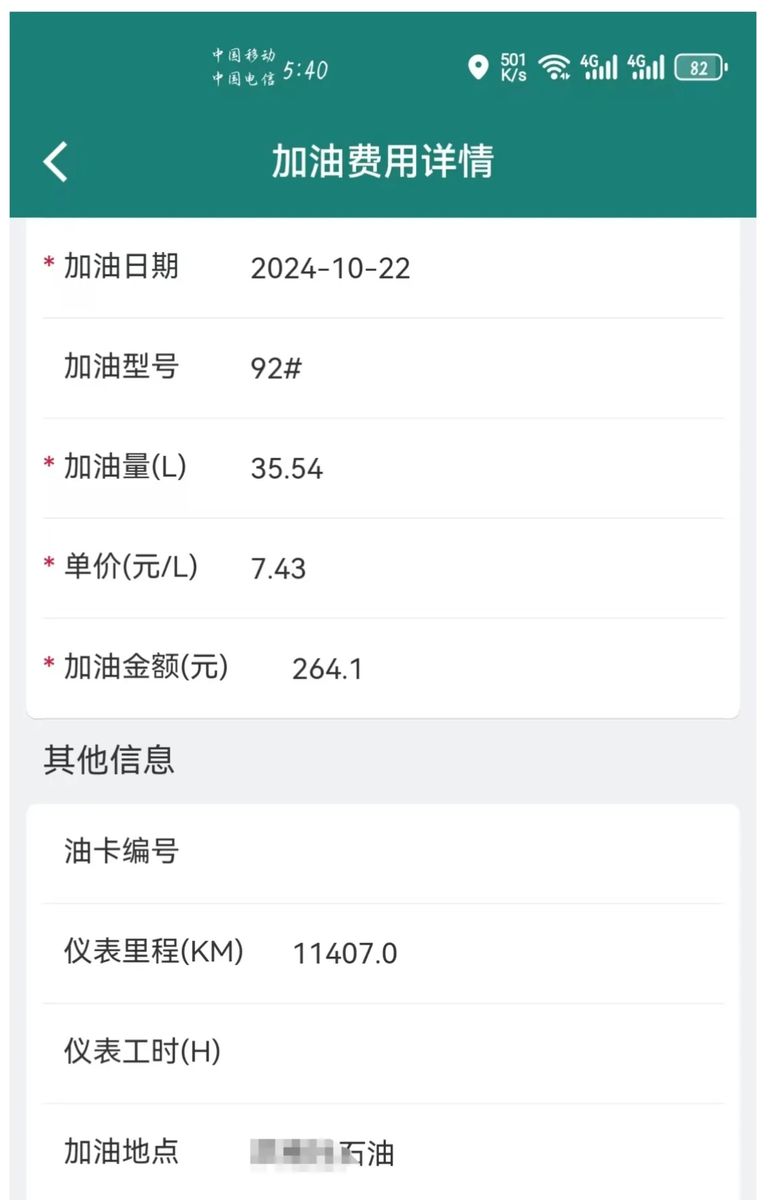This screenshot has height=1200, width=775.
Task: Open the 加油型号 92# selector
Action: 276,369
